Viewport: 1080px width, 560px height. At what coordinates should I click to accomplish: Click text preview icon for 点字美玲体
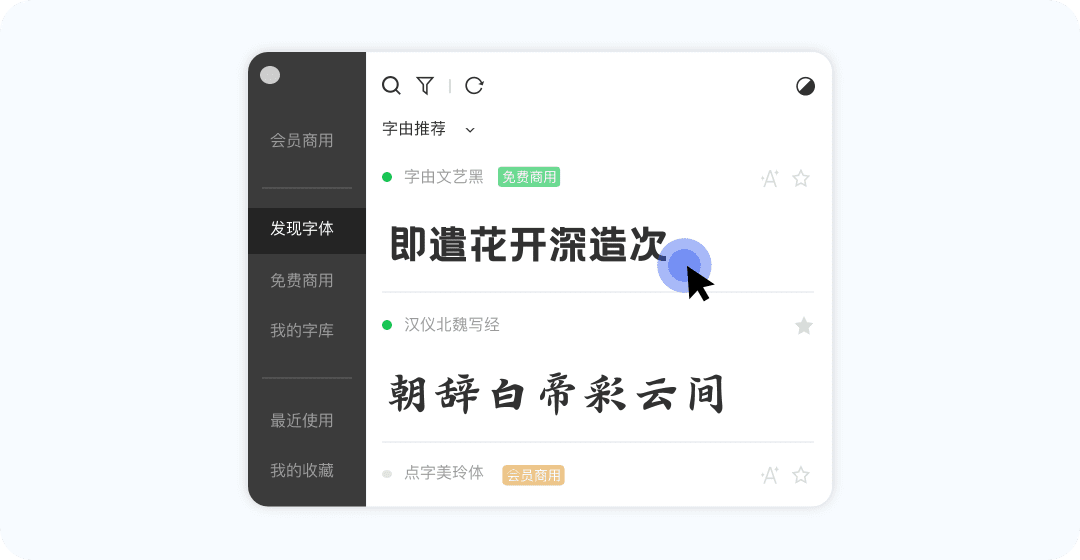769,475
